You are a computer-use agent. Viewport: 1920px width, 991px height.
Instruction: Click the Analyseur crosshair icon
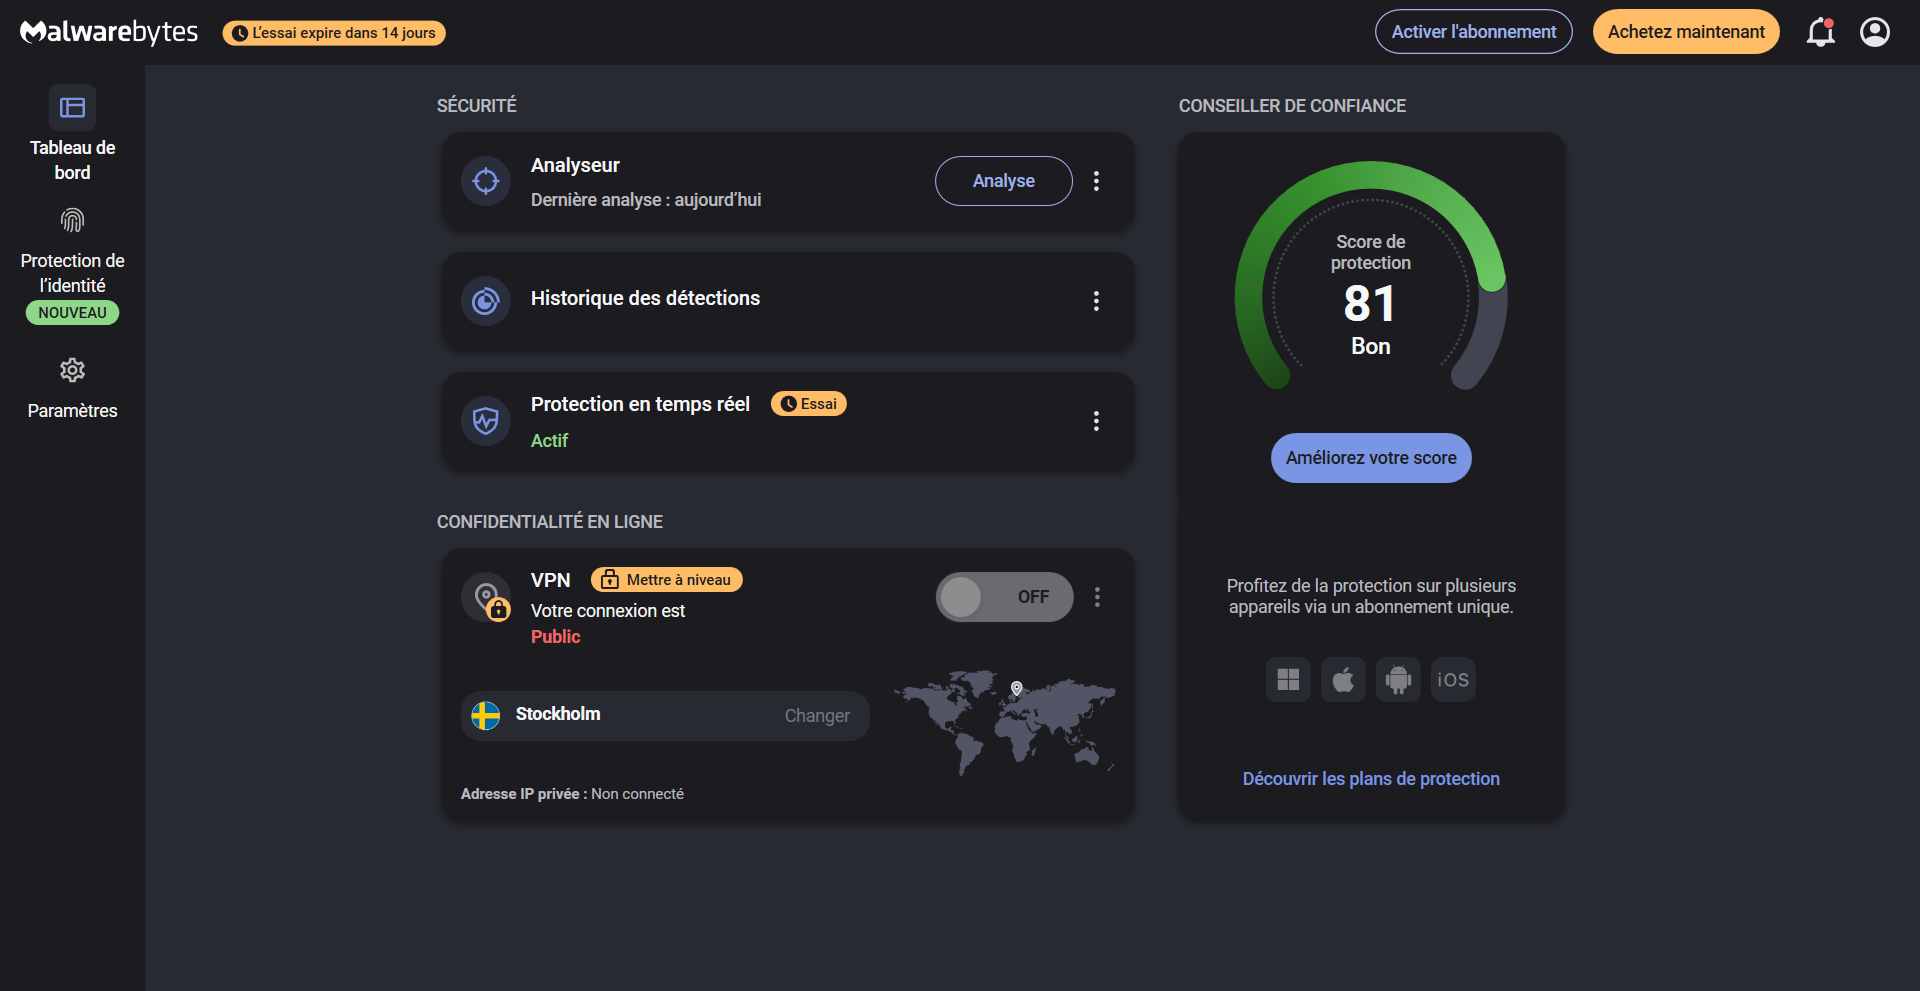tap(486, 181)
